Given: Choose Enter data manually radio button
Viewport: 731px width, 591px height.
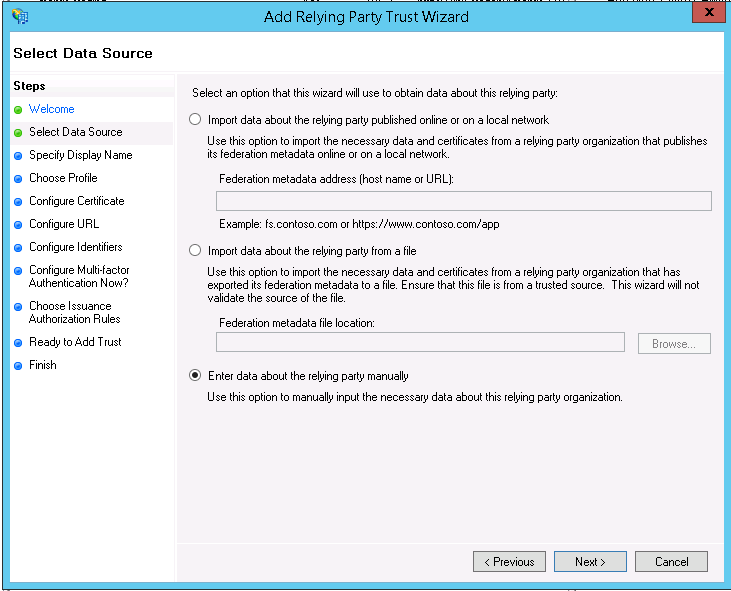Looking at the screenshot, I should click(195, 375).
